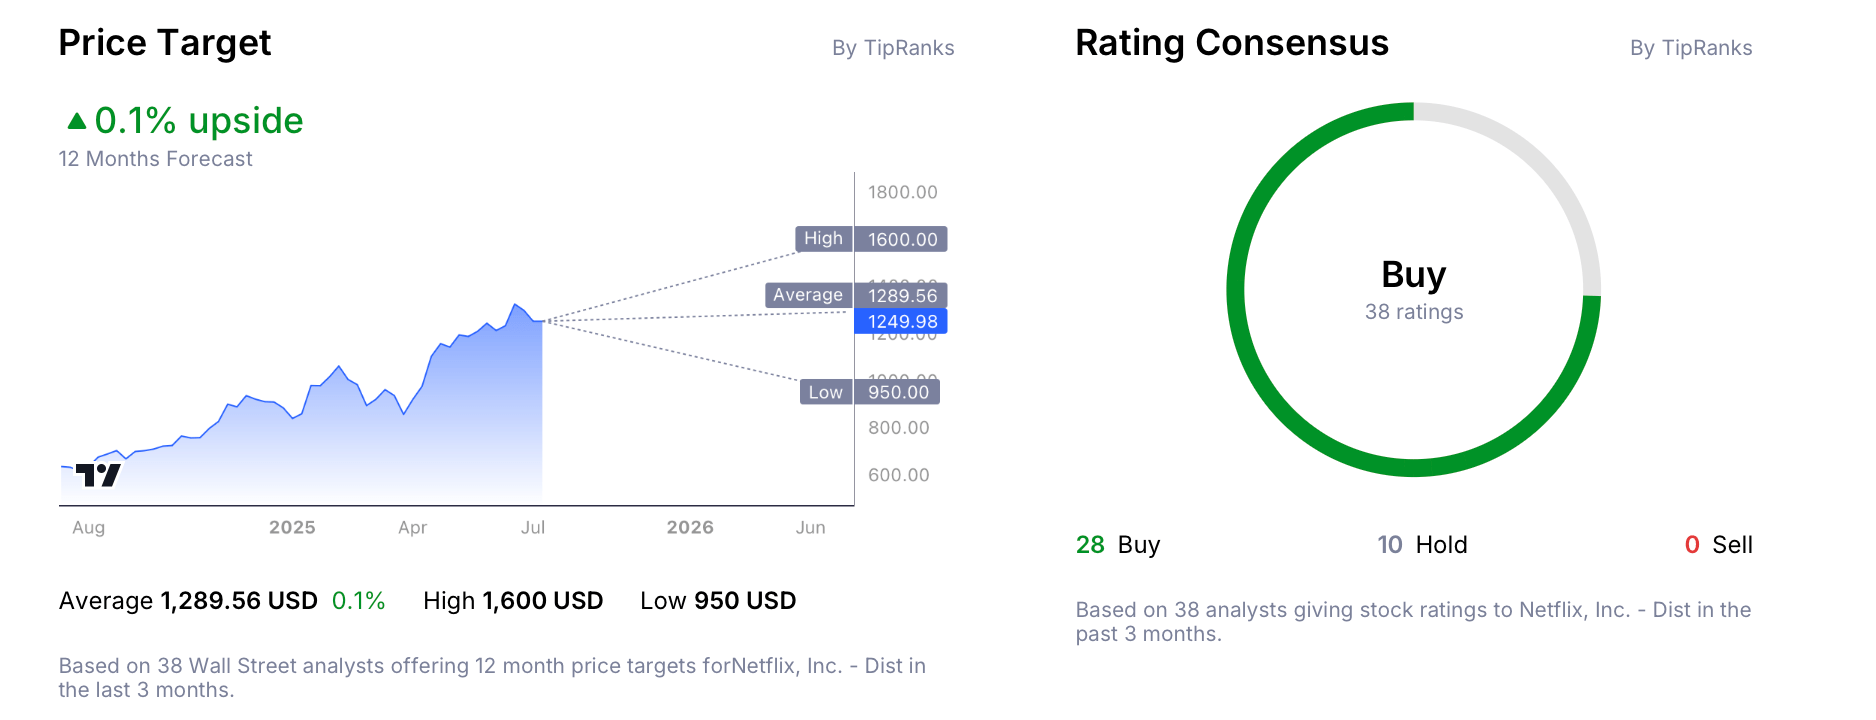Click the Buy label inside the donut
Image resolution: width=1876 pixels, height=720 pixels.
(1413, 275)
